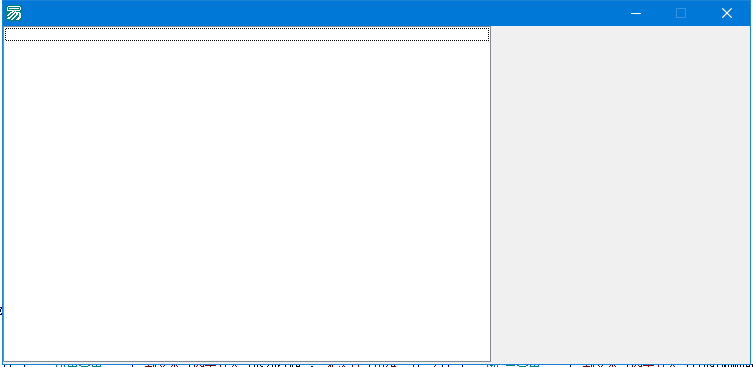Click the disabled maximize square button
The height and width of the screenshot is (367, 753).
pyautogui.click(x=681, y=13)
